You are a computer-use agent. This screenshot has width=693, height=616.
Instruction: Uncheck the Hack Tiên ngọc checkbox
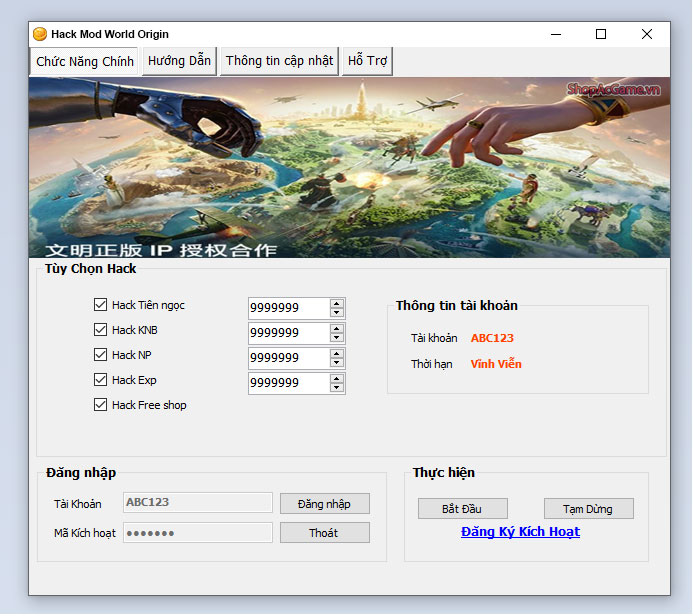click(x=100, y=304)
